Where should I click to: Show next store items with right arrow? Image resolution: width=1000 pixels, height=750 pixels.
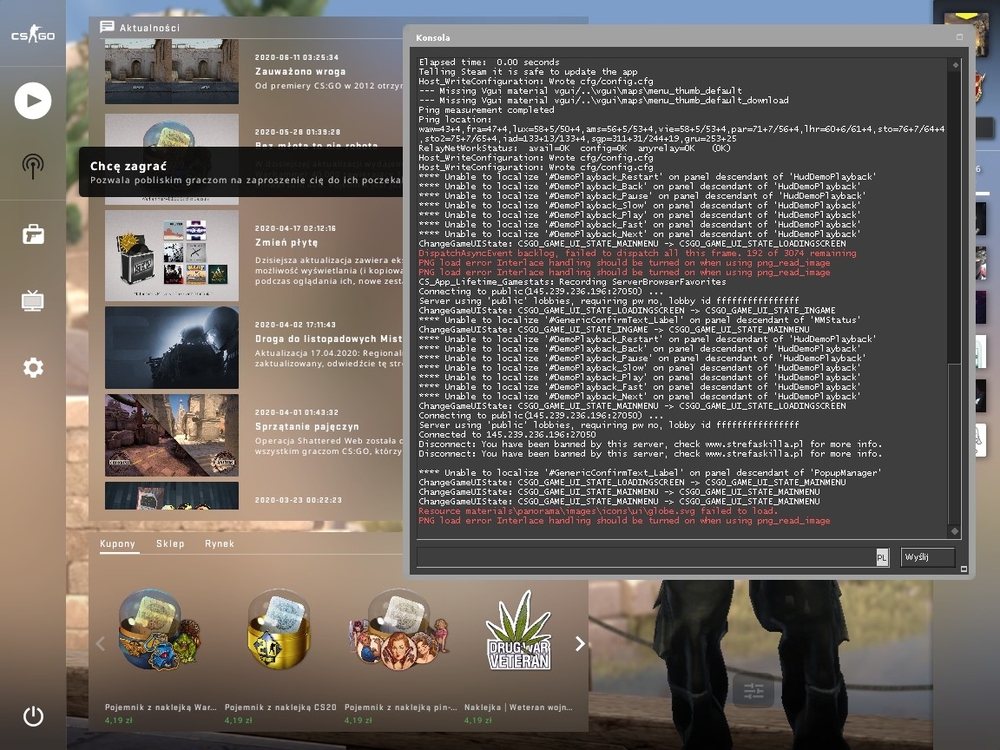point(580,643)
